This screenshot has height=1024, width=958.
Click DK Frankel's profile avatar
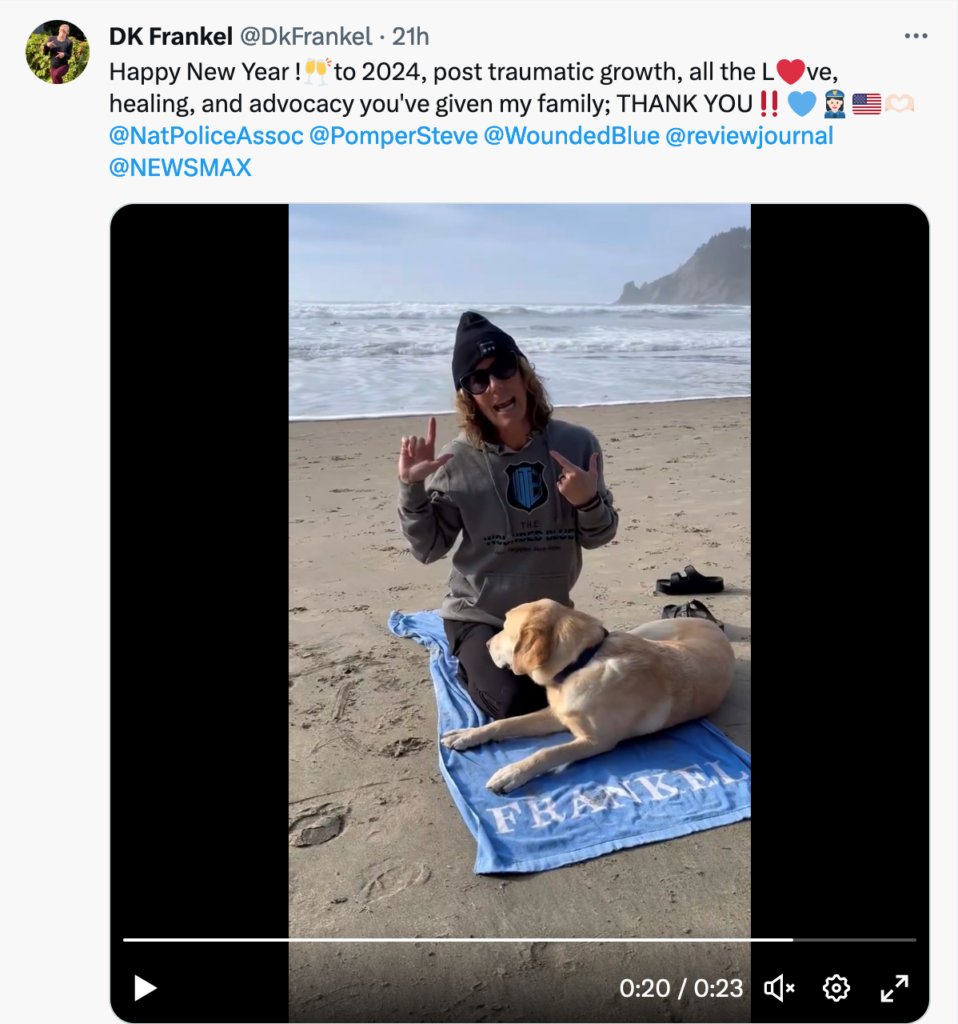click(57, 51)
